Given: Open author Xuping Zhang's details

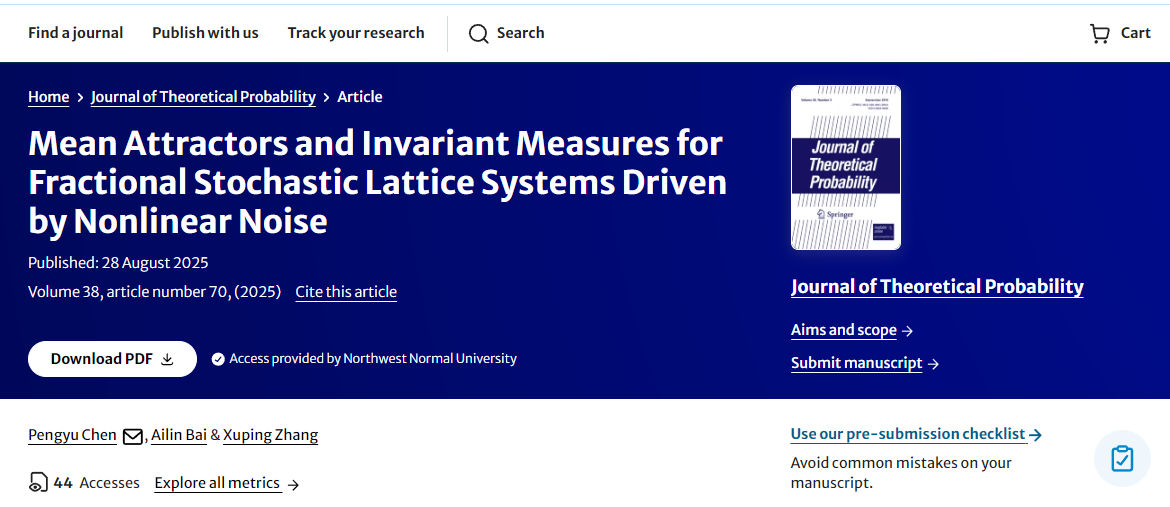Looking at the screenshot, I should coord(270,435).
